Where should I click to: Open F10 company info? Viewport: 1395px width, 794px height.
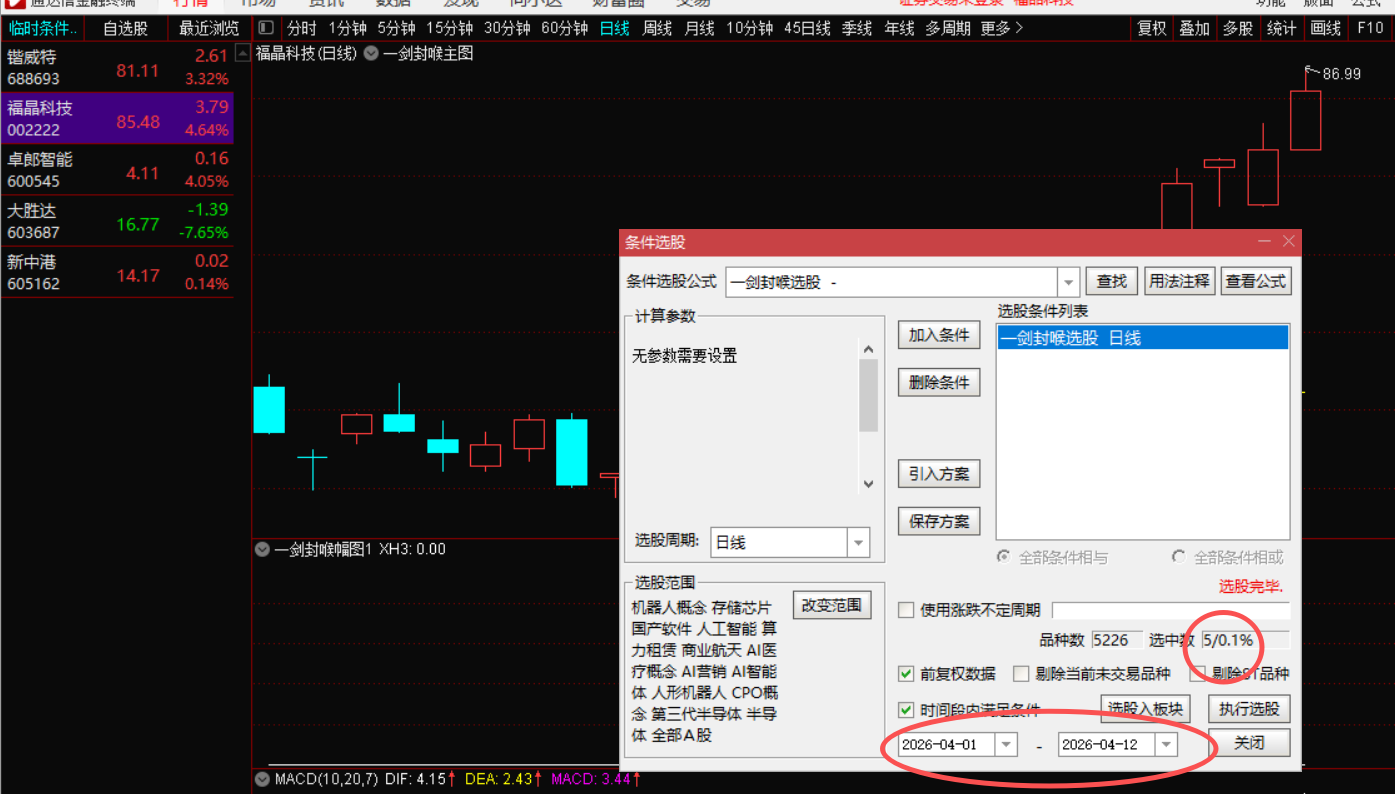pyautogui.click(x=1370, y=29)
